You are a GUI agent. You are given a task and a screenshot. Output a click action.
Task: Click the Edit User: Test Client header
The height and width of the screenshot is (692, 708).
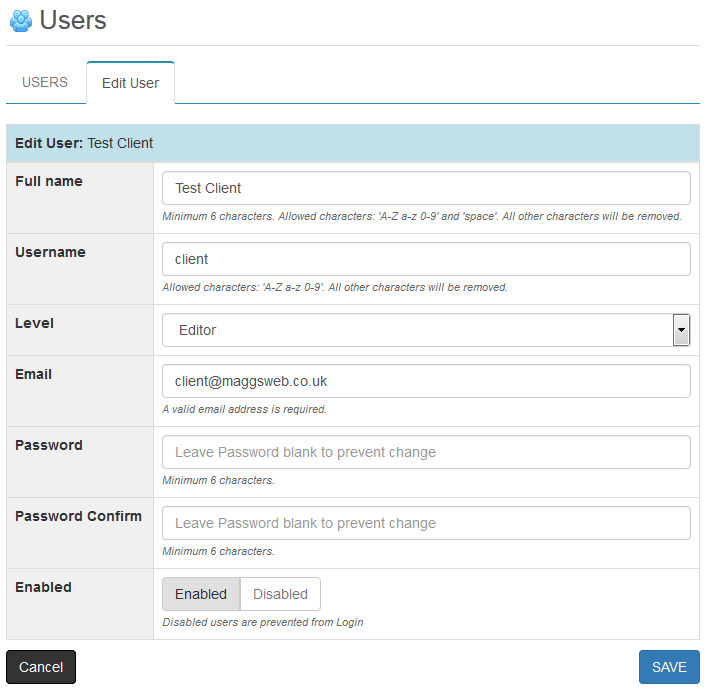[x=84, y=143]
